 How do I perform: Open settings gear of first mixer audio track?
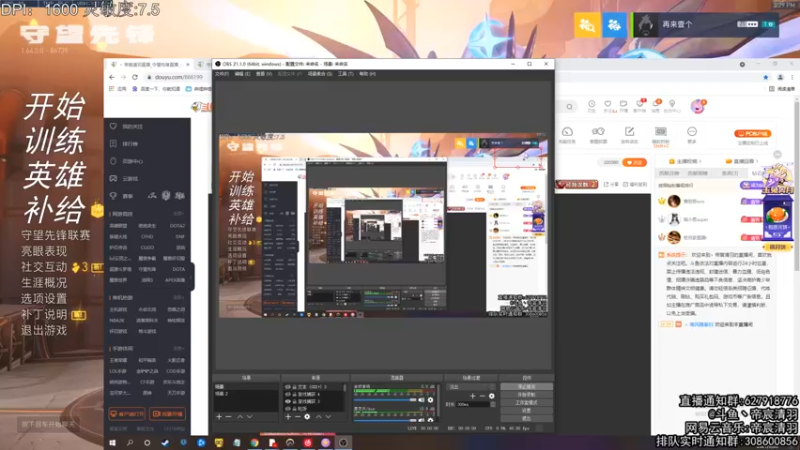click(x=430, y=400)
